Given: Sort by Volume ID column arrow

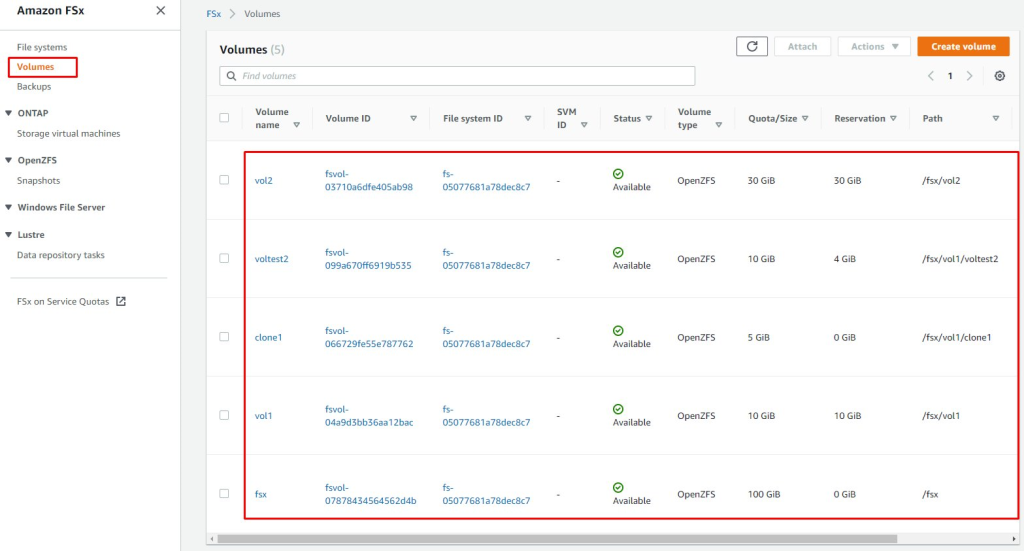Looking at the screenshot, I should pos(413,118).
